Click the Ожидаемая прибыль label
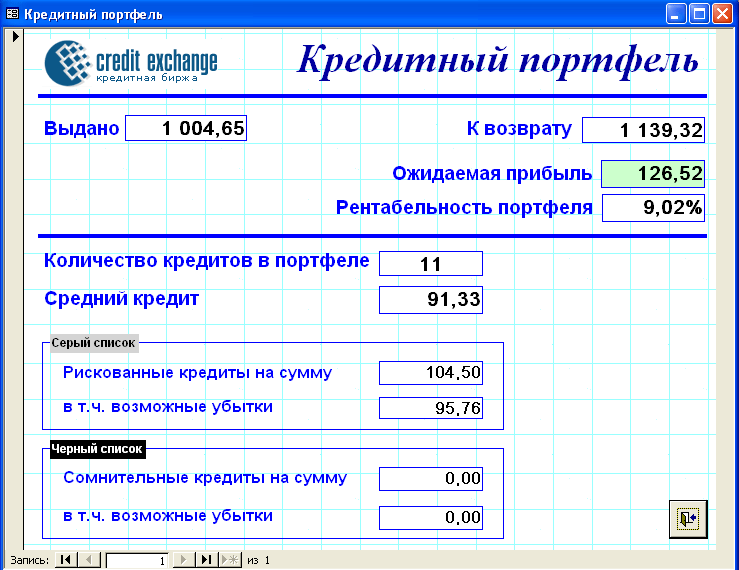 tap(492, 173)
